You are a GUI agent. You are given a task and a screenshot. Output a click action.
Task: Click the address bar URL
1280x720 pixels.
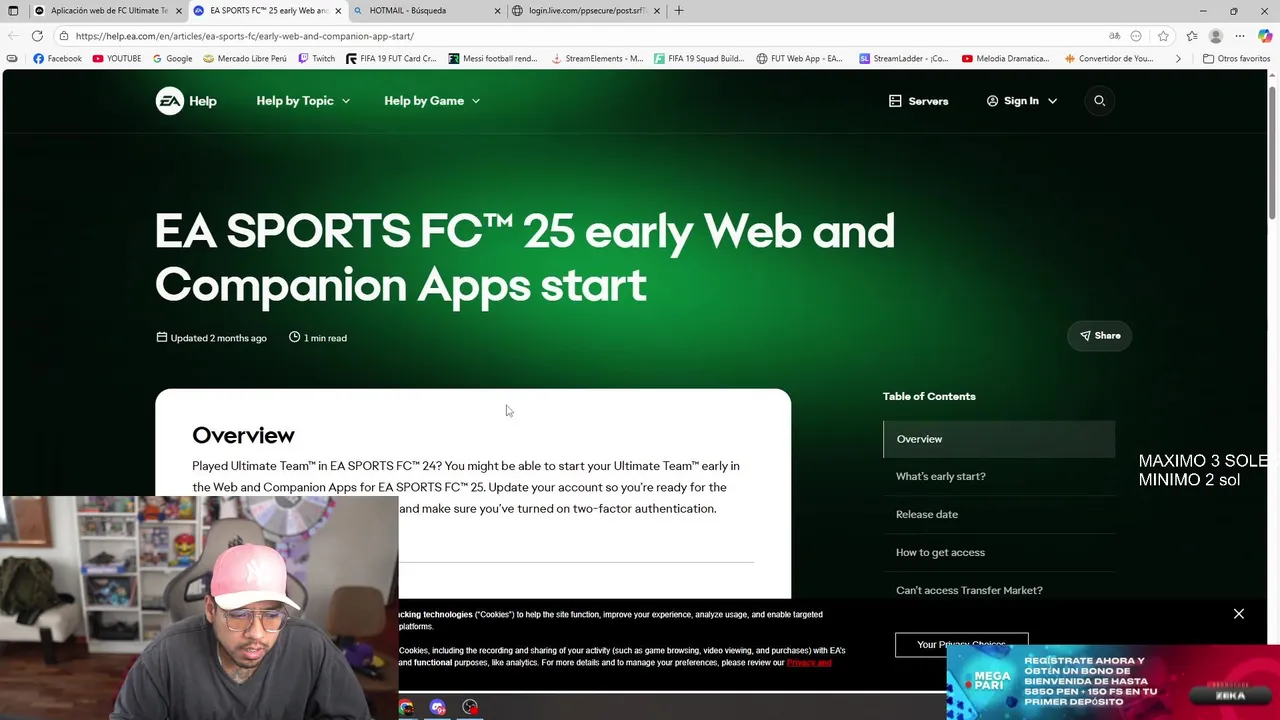(x=245, y=36)
